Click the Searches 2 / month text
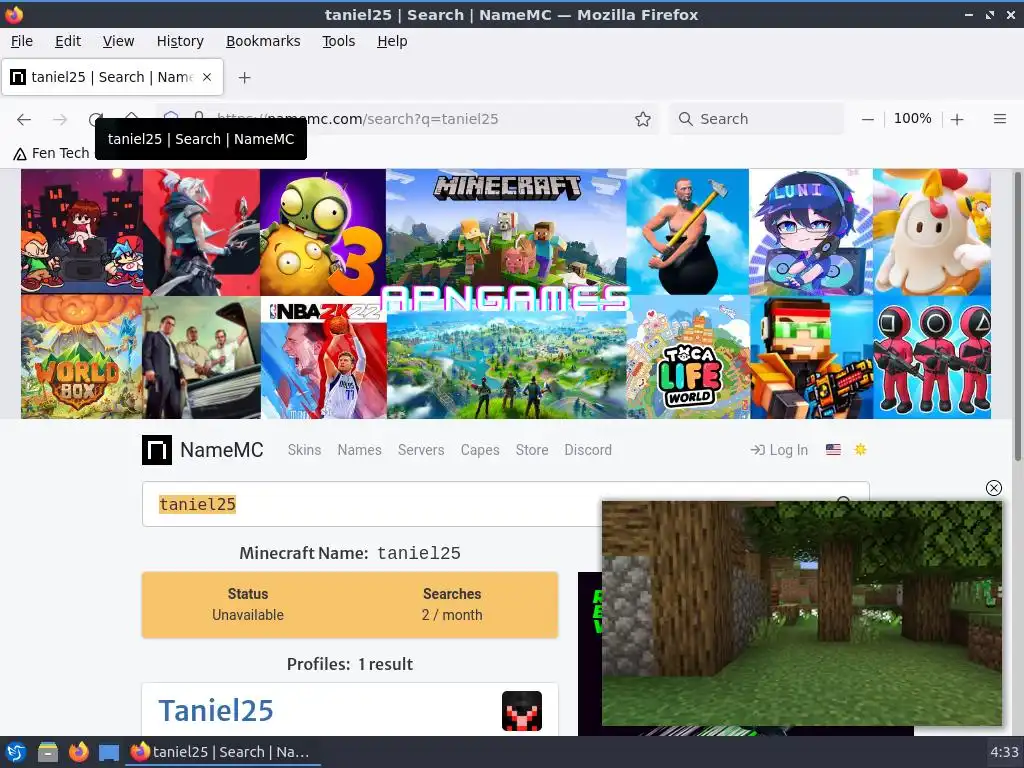1024x768 pixels. pos(452,604)
